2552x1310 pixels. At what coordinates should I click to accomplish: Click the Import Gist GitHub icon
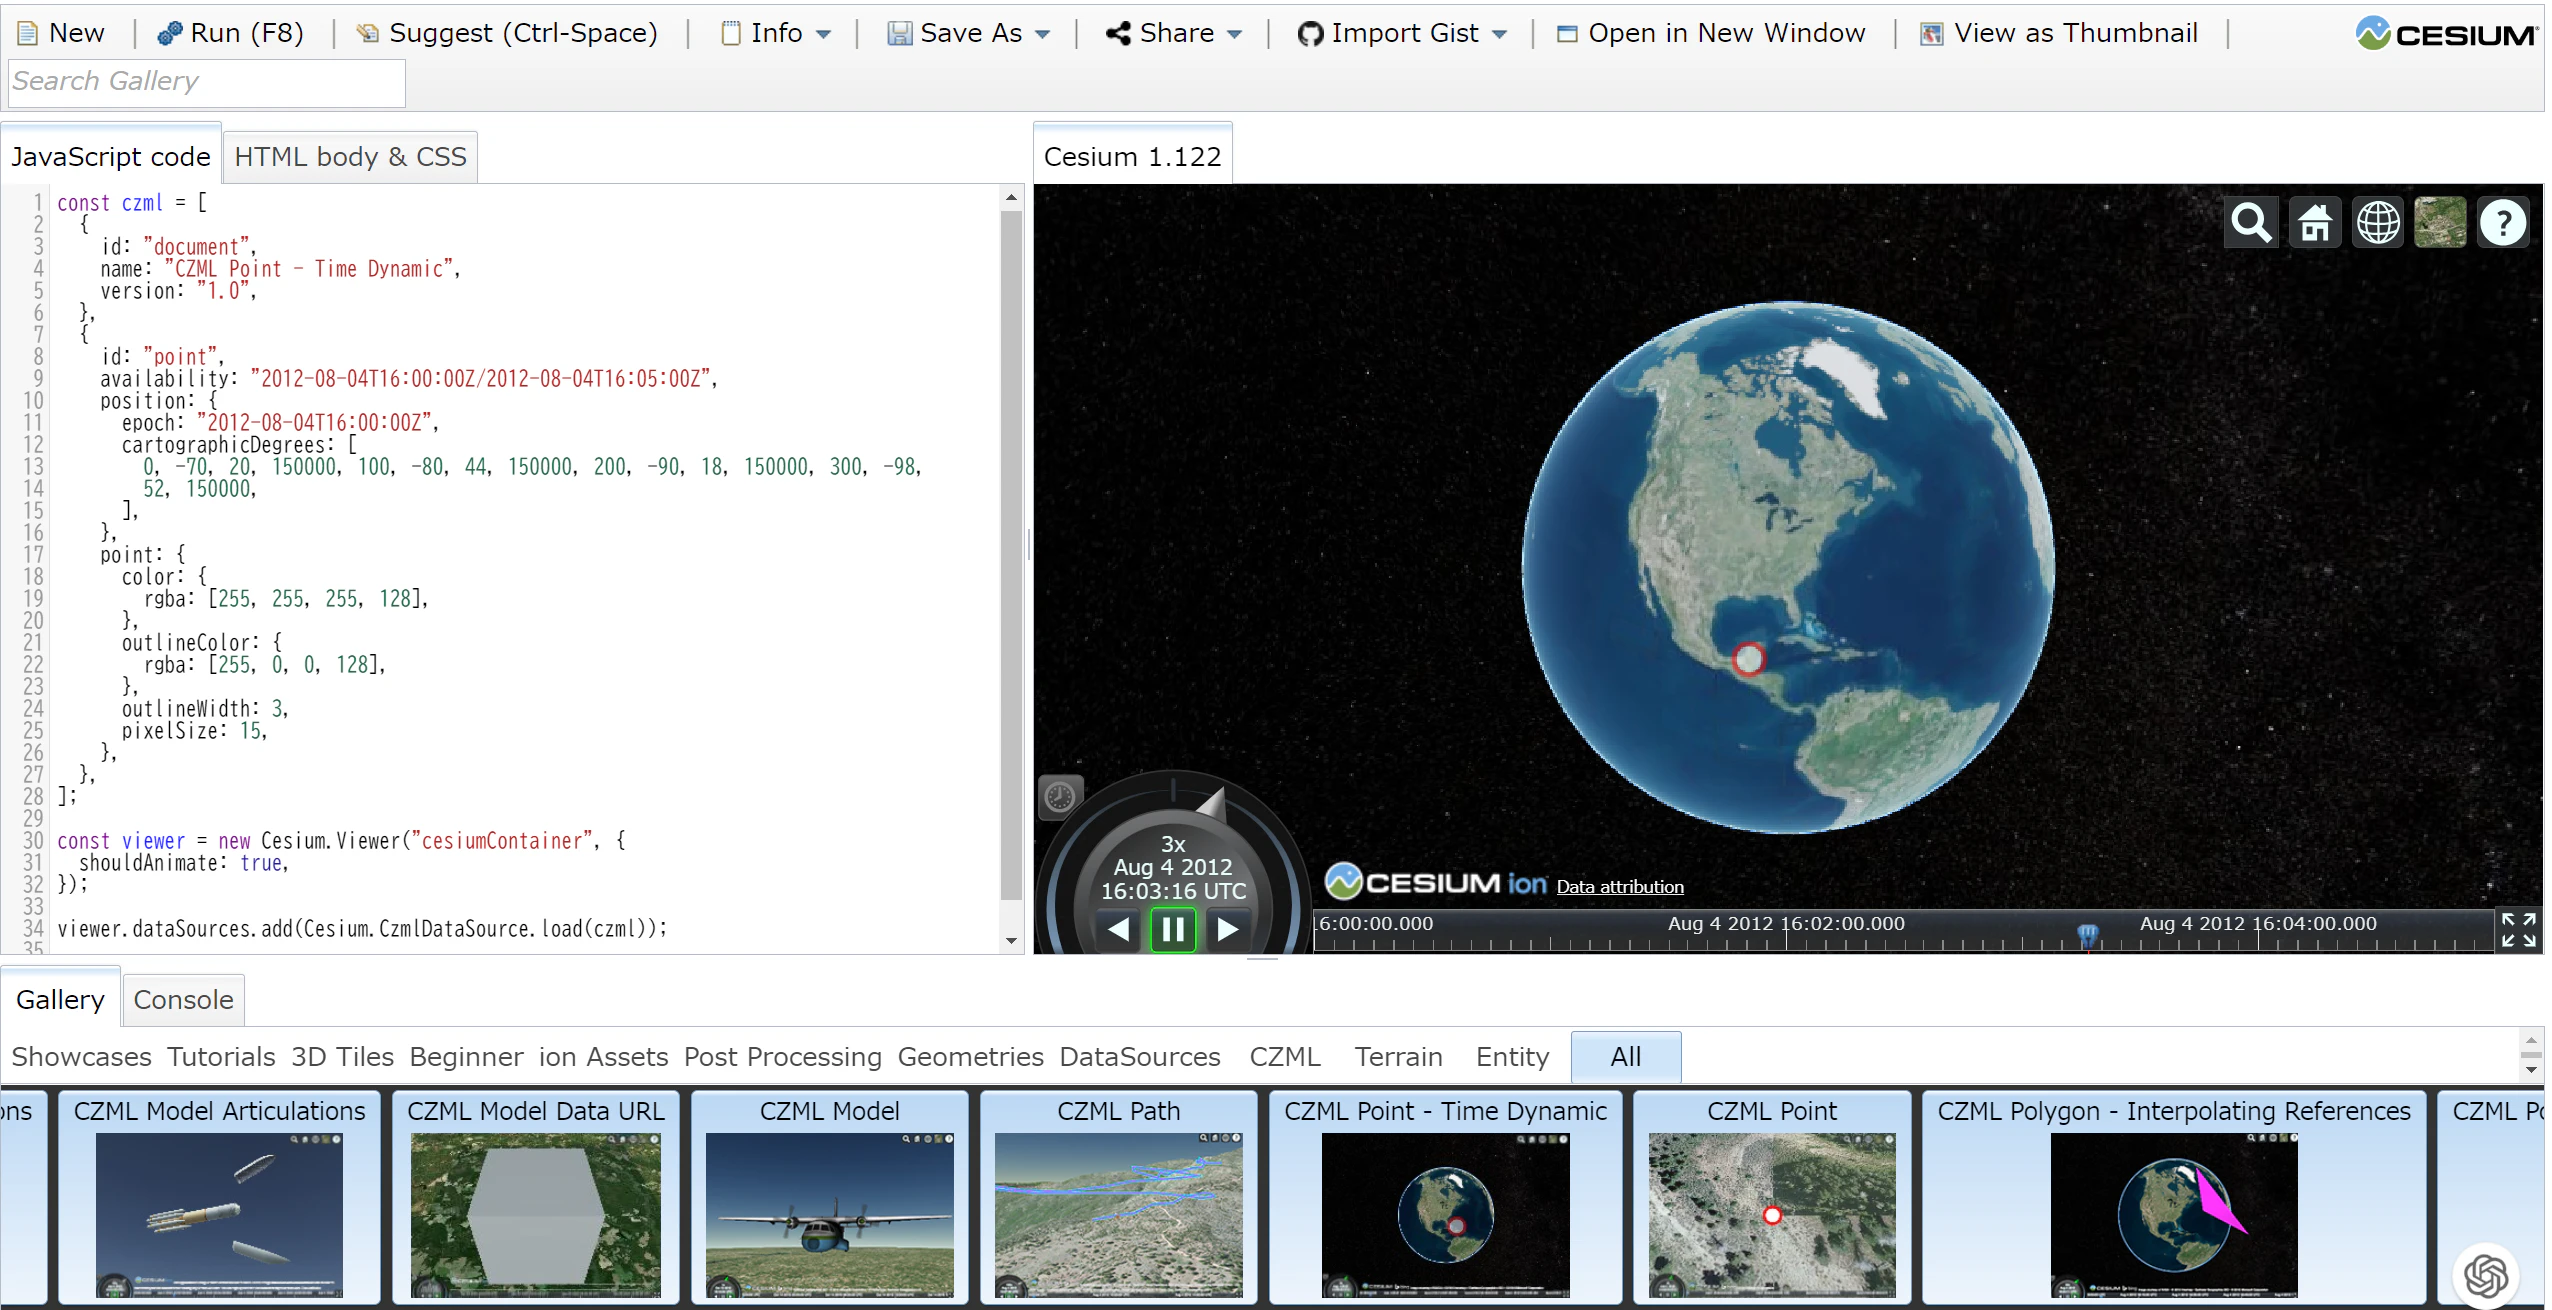tap(1310, 34)
